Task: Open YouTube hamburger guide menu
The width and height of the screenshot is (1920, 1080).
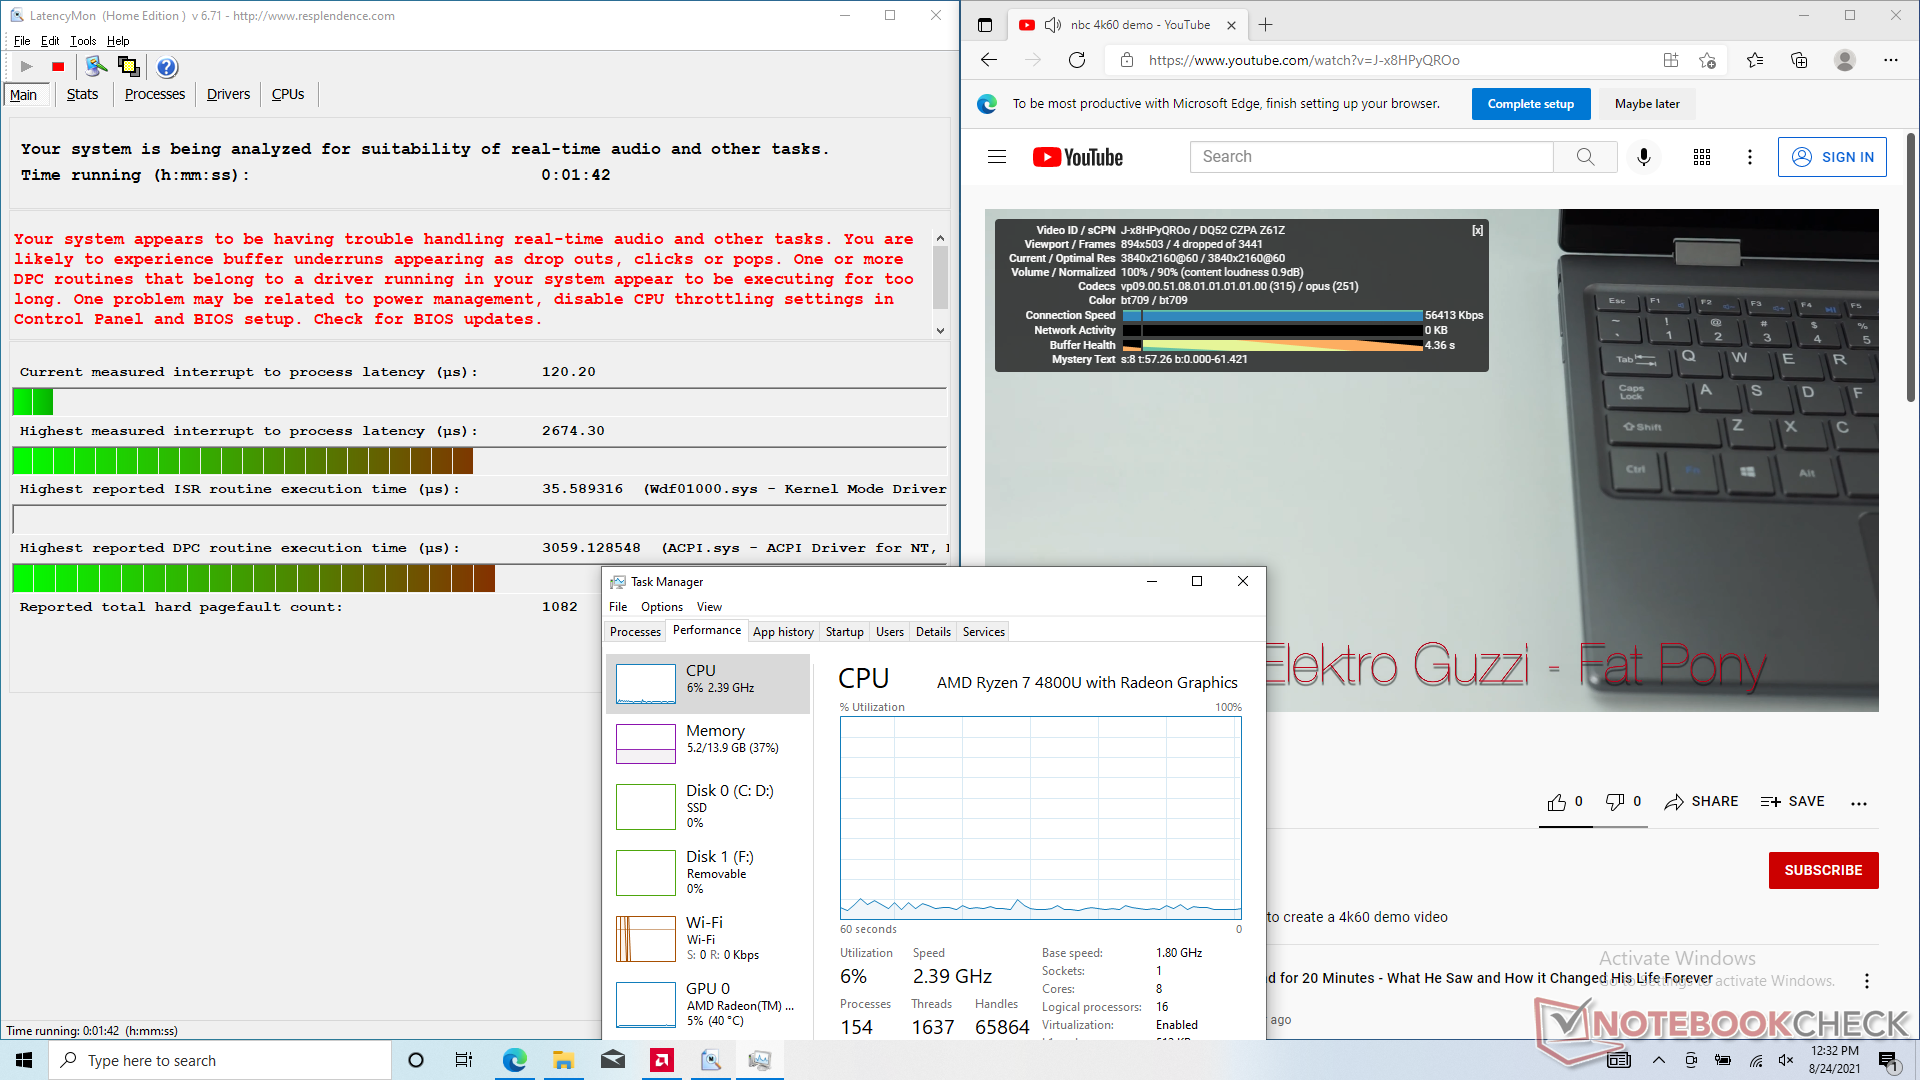Action: coord(996,157)
